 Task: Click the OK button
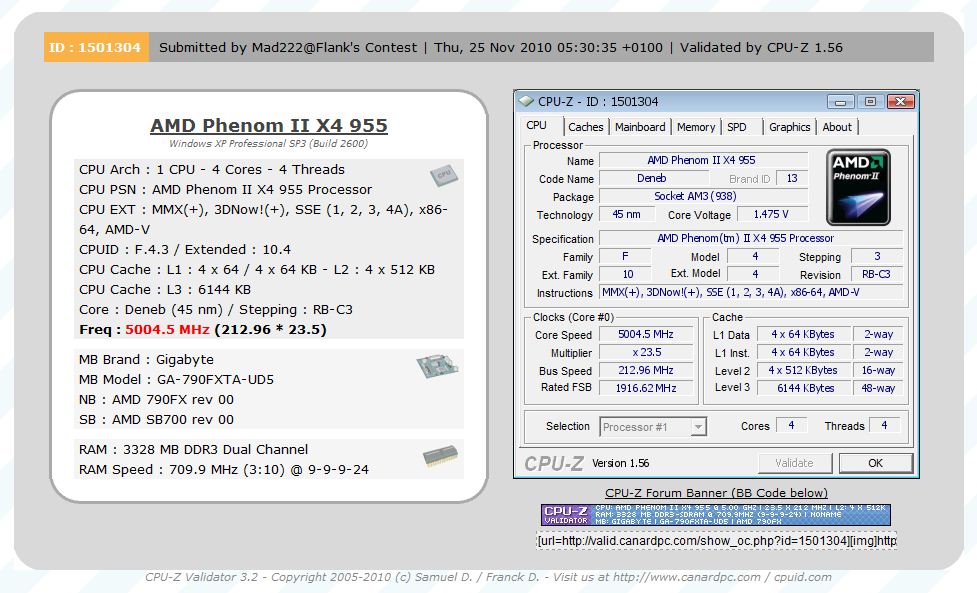pyautogui.click(x=875, y=463)
